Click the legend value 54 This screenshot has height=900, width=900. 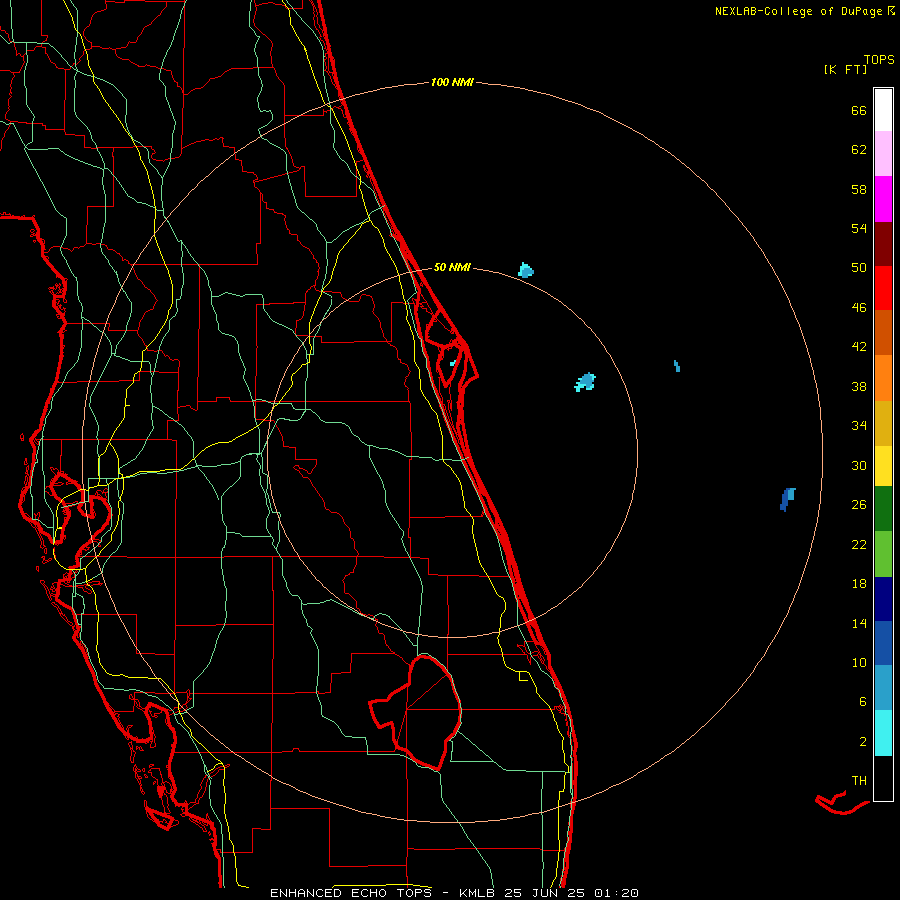pyautogui.click(x=859, y=228)
